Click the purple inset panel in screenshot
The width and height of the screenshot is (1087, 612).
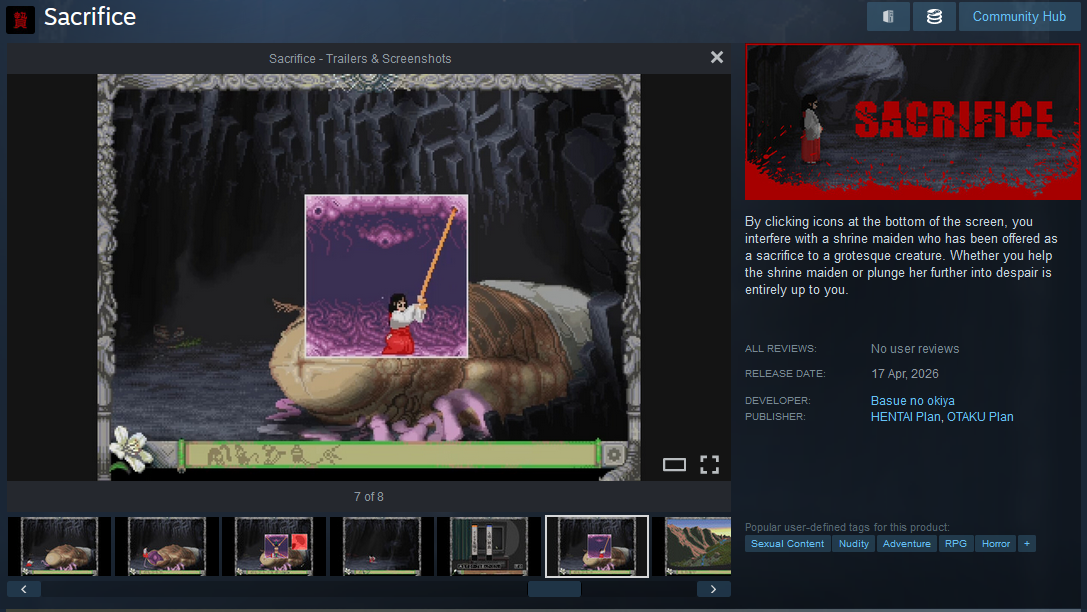[386, 276]
